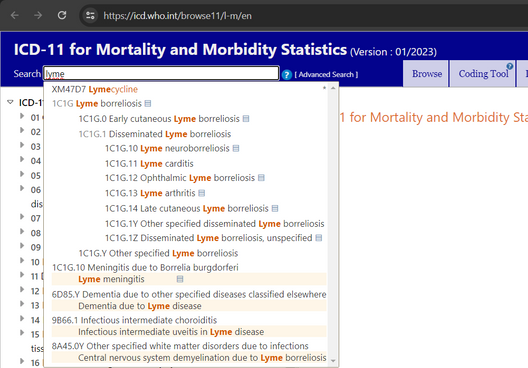
Task: Click details icon beside Lyme arthritis
Action: (x=202, y=193)
